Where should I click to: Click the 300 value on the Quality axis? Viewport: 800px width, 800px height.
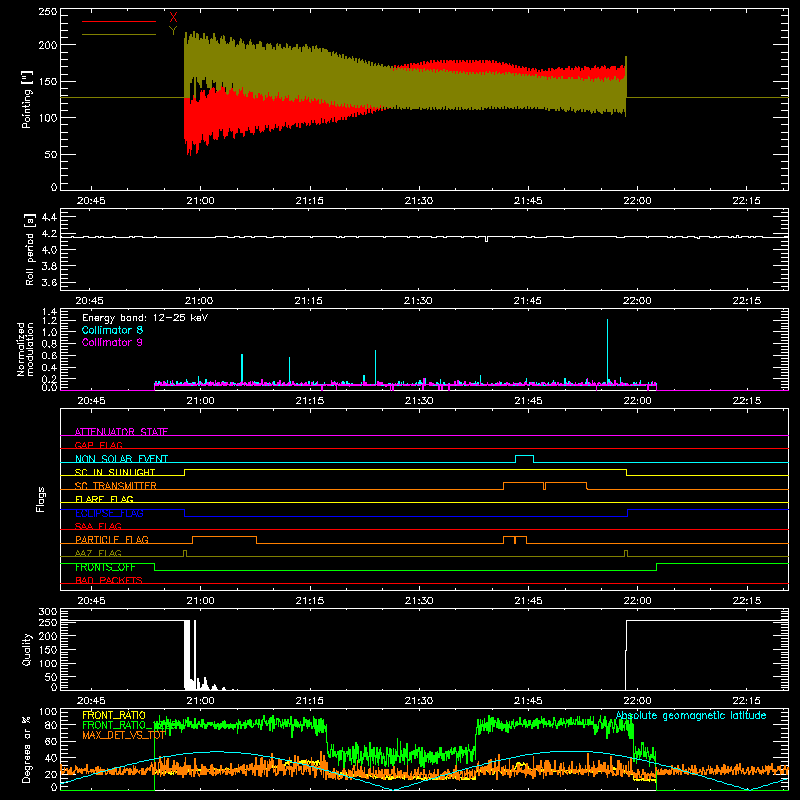click(47, 612)
